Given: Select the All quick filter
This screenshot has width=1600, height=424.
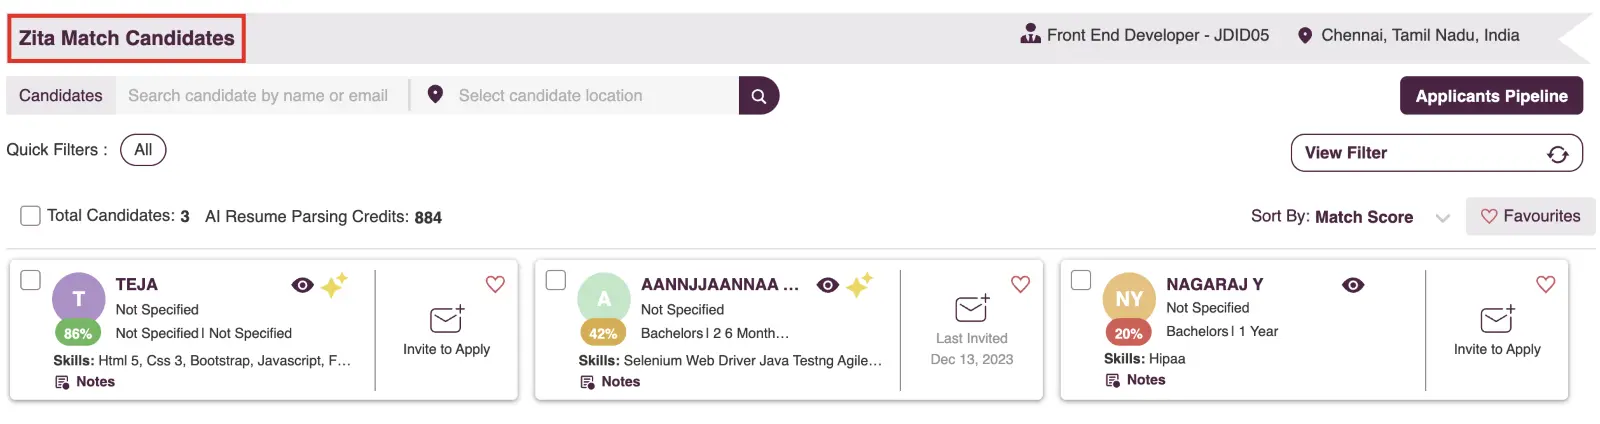Looking at the screenshot, I should (x=143, y=150).
